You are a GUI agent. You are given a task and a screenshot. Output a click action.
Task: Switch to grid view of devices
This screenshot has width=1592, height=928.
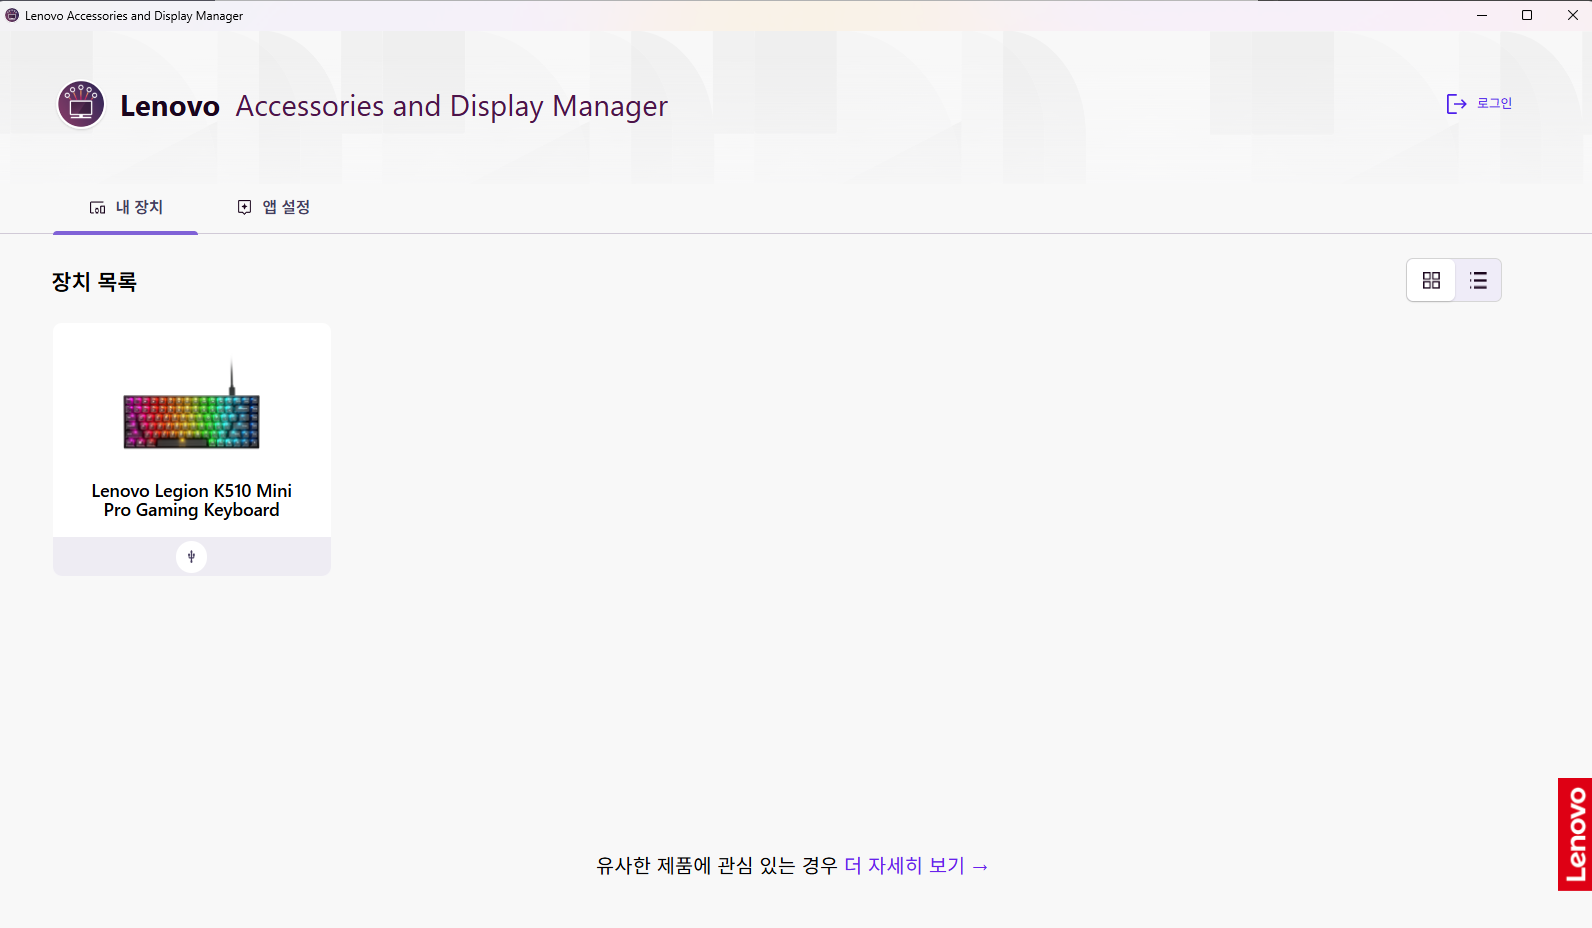1431,281
